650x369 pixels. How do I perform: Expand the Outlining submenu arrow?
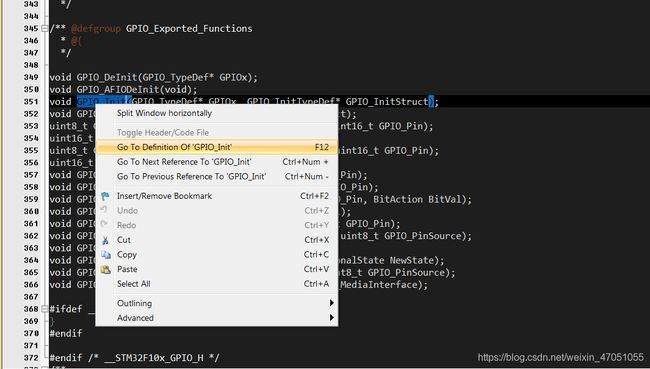[332, 303]
